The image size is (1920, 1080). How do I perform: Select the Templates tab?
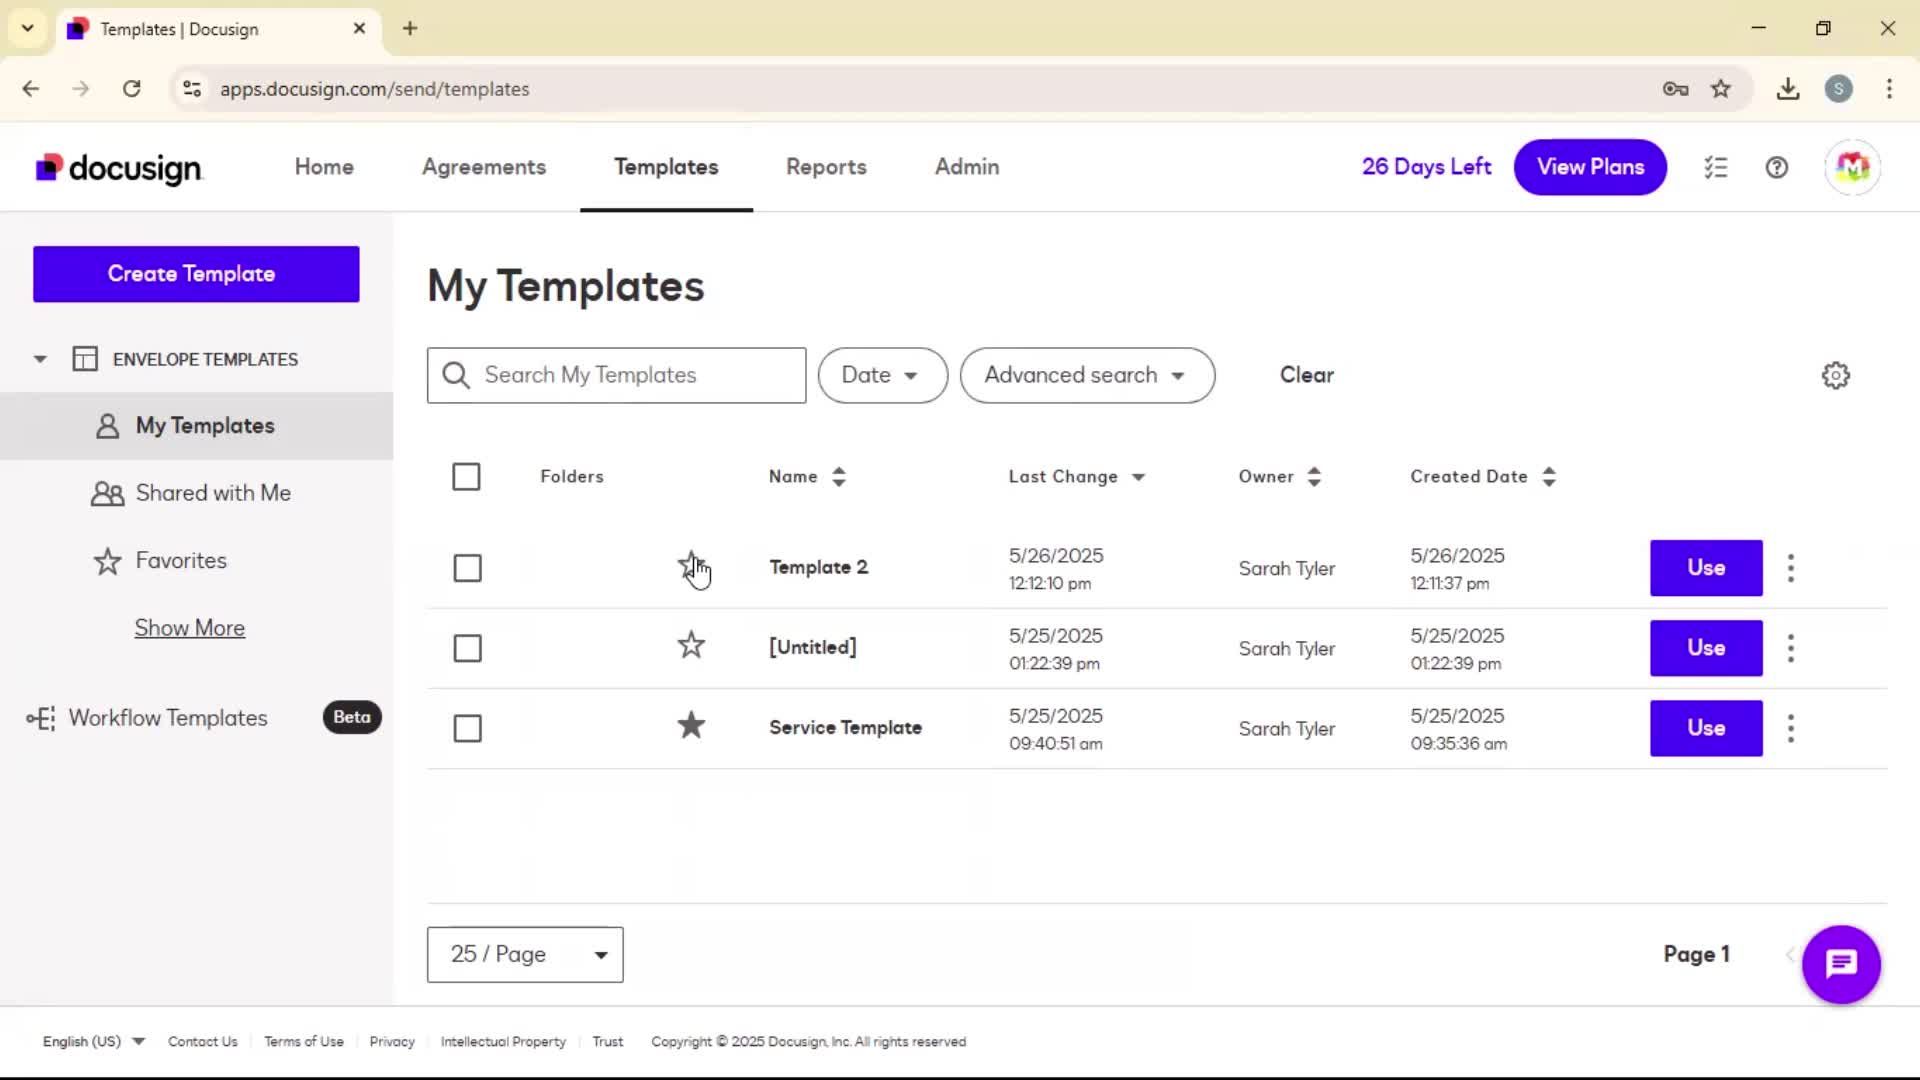coord(666,167)
